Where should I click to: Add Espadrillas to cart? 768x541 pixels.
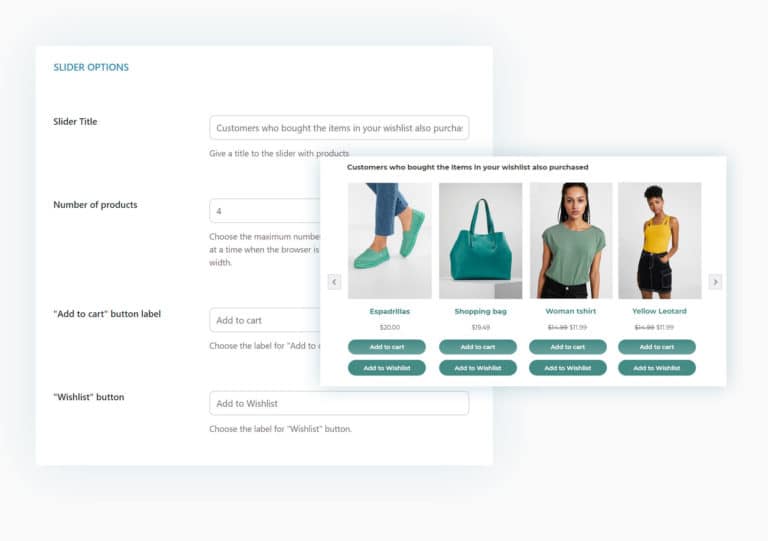click(x=387, y=347)
